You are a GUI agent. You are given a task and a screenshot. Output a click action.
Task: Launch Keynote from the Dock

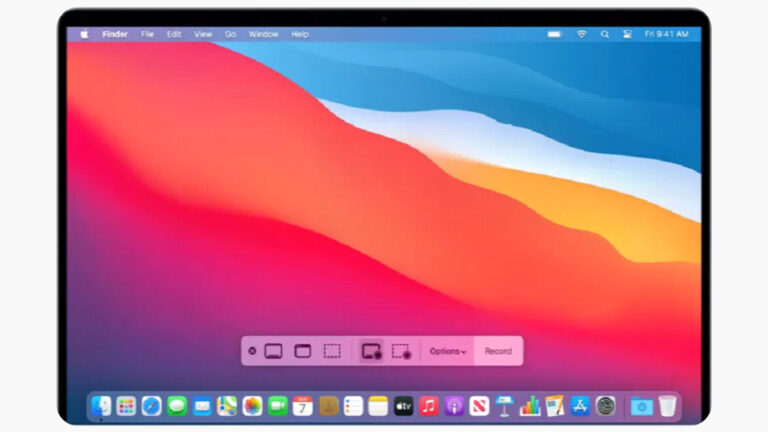tap(504, 406)
